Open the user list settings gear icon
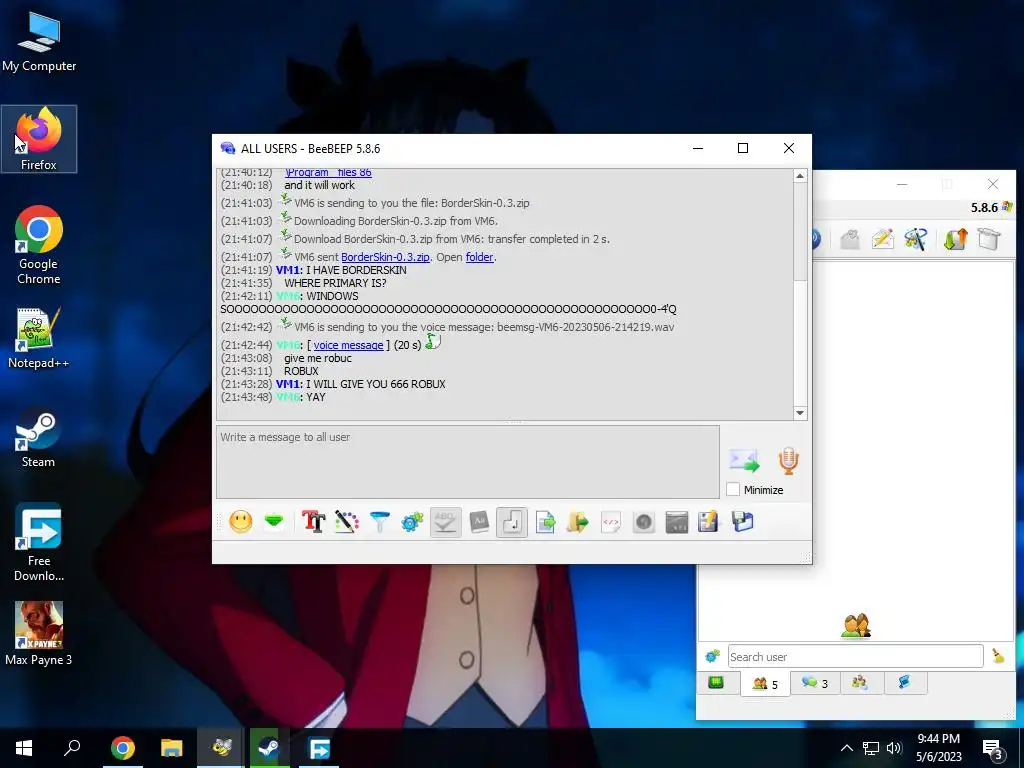The height and width of the screenshot is (768, 1024). coord(712,656)
